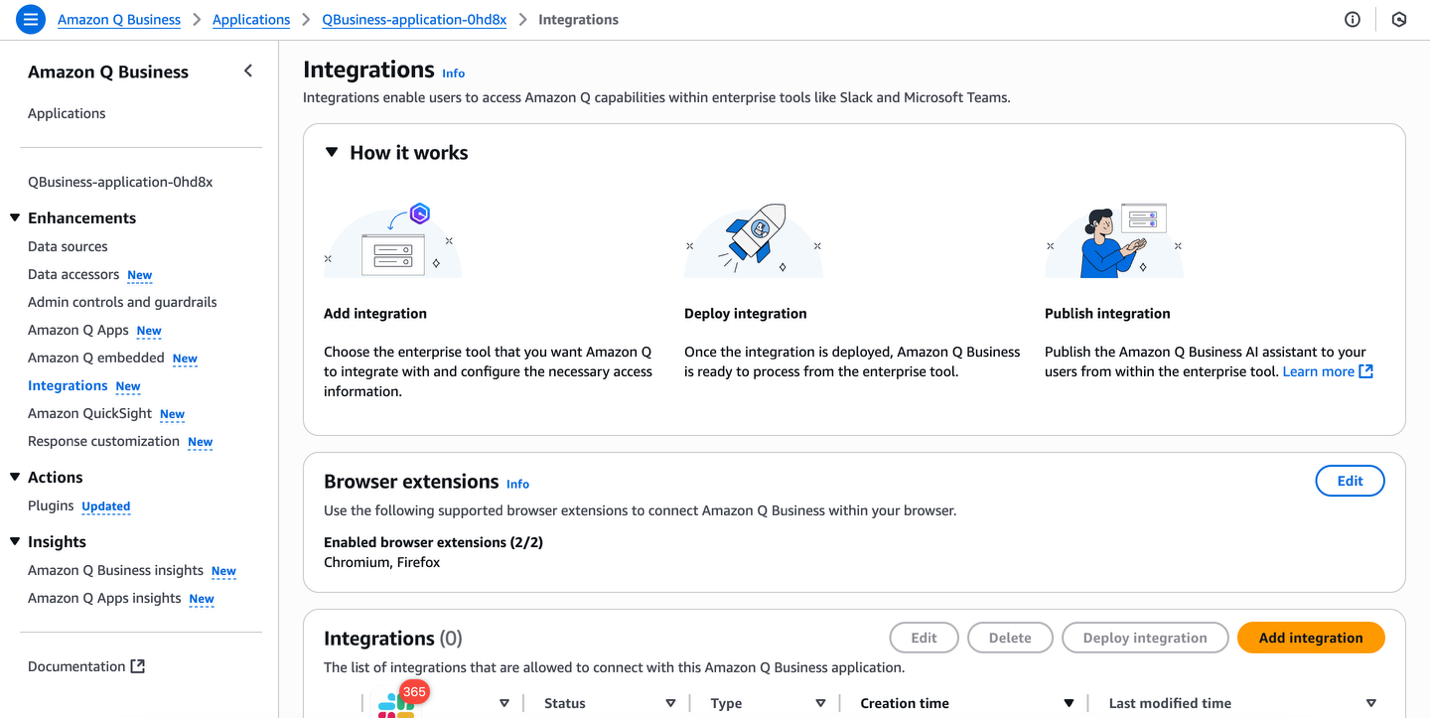Viewport: 1430px width, 718px height.
Task: Click the Slack icon with 365 badge
Action: tap(397, 703)
